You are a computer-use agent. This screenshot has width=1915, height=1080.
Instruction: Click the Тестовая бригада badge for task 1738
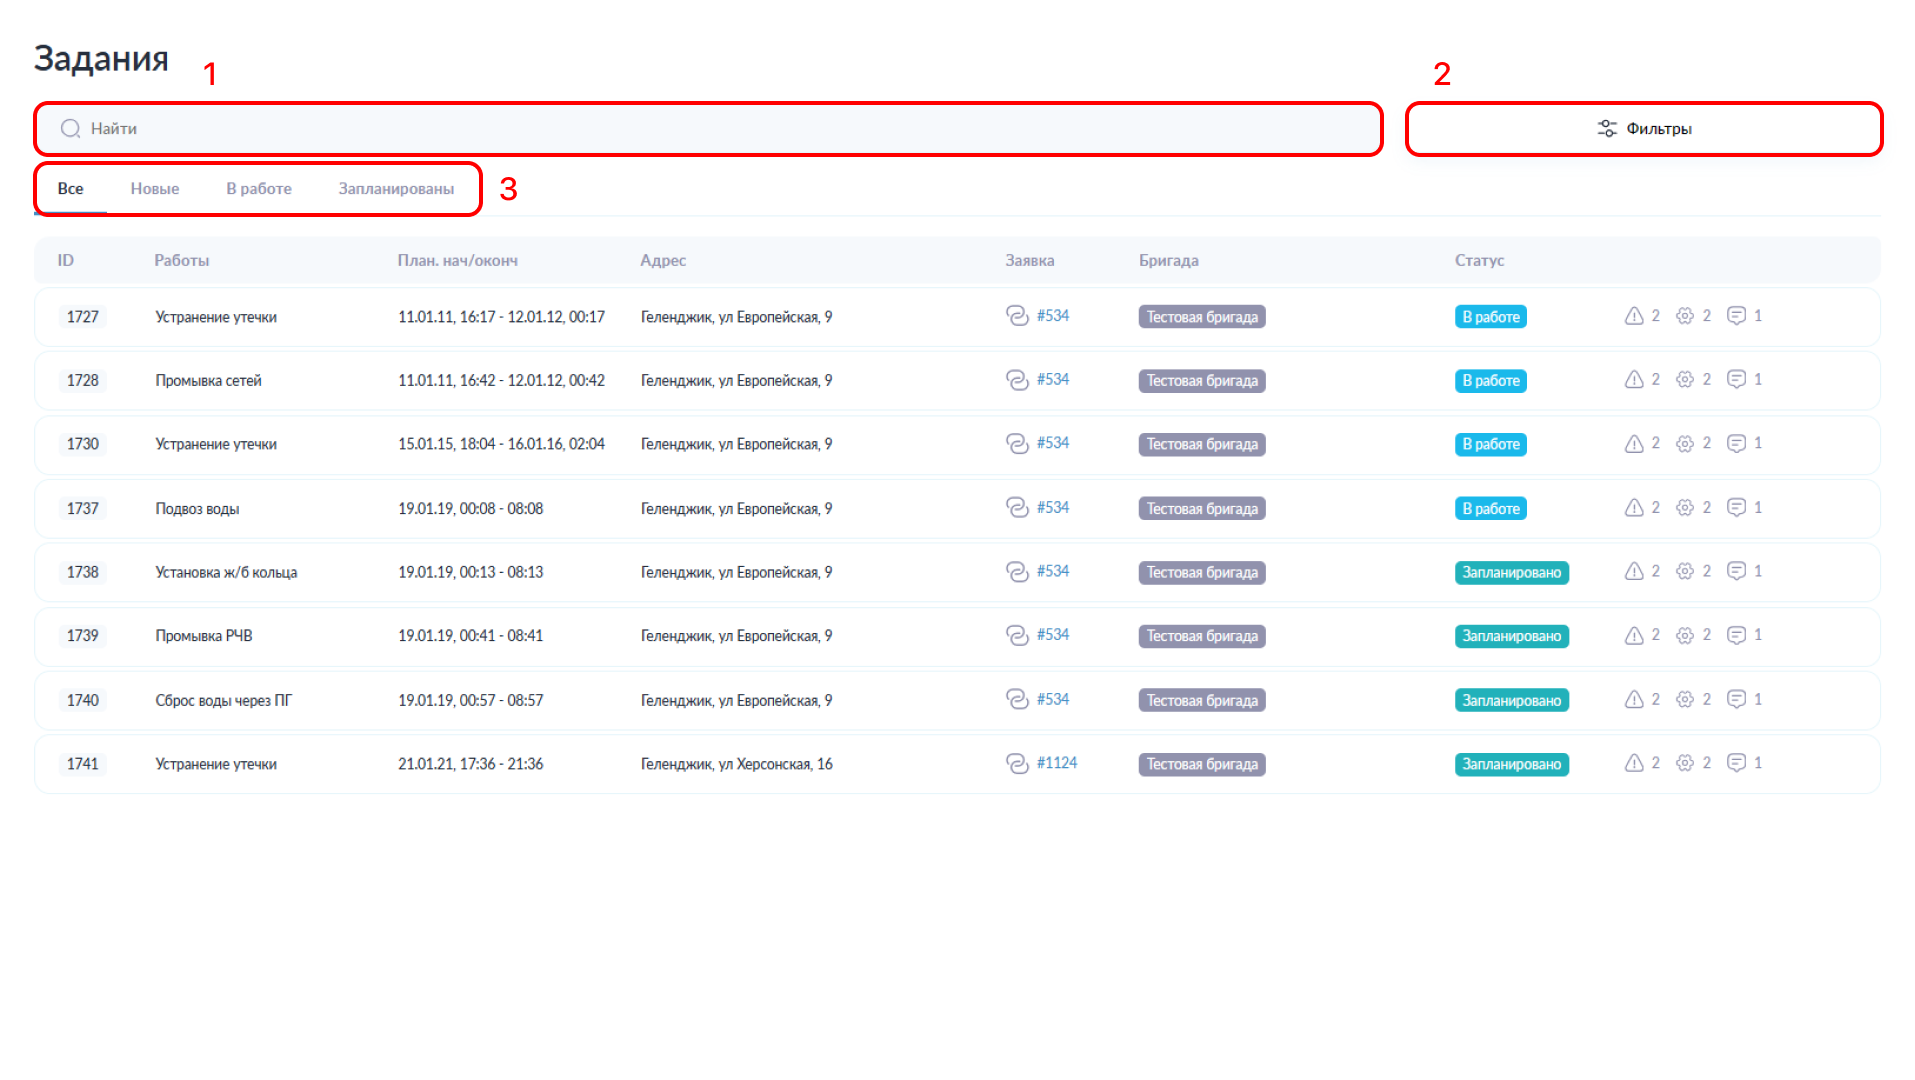tap(1201, 573)
